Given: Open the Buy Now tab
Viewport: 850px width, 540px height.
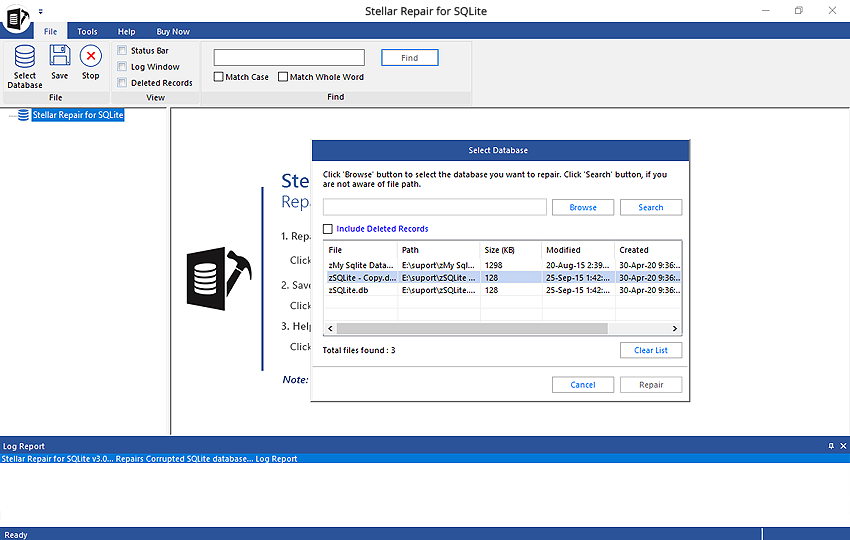Looking at the screenshot, I should click(173, 31).
